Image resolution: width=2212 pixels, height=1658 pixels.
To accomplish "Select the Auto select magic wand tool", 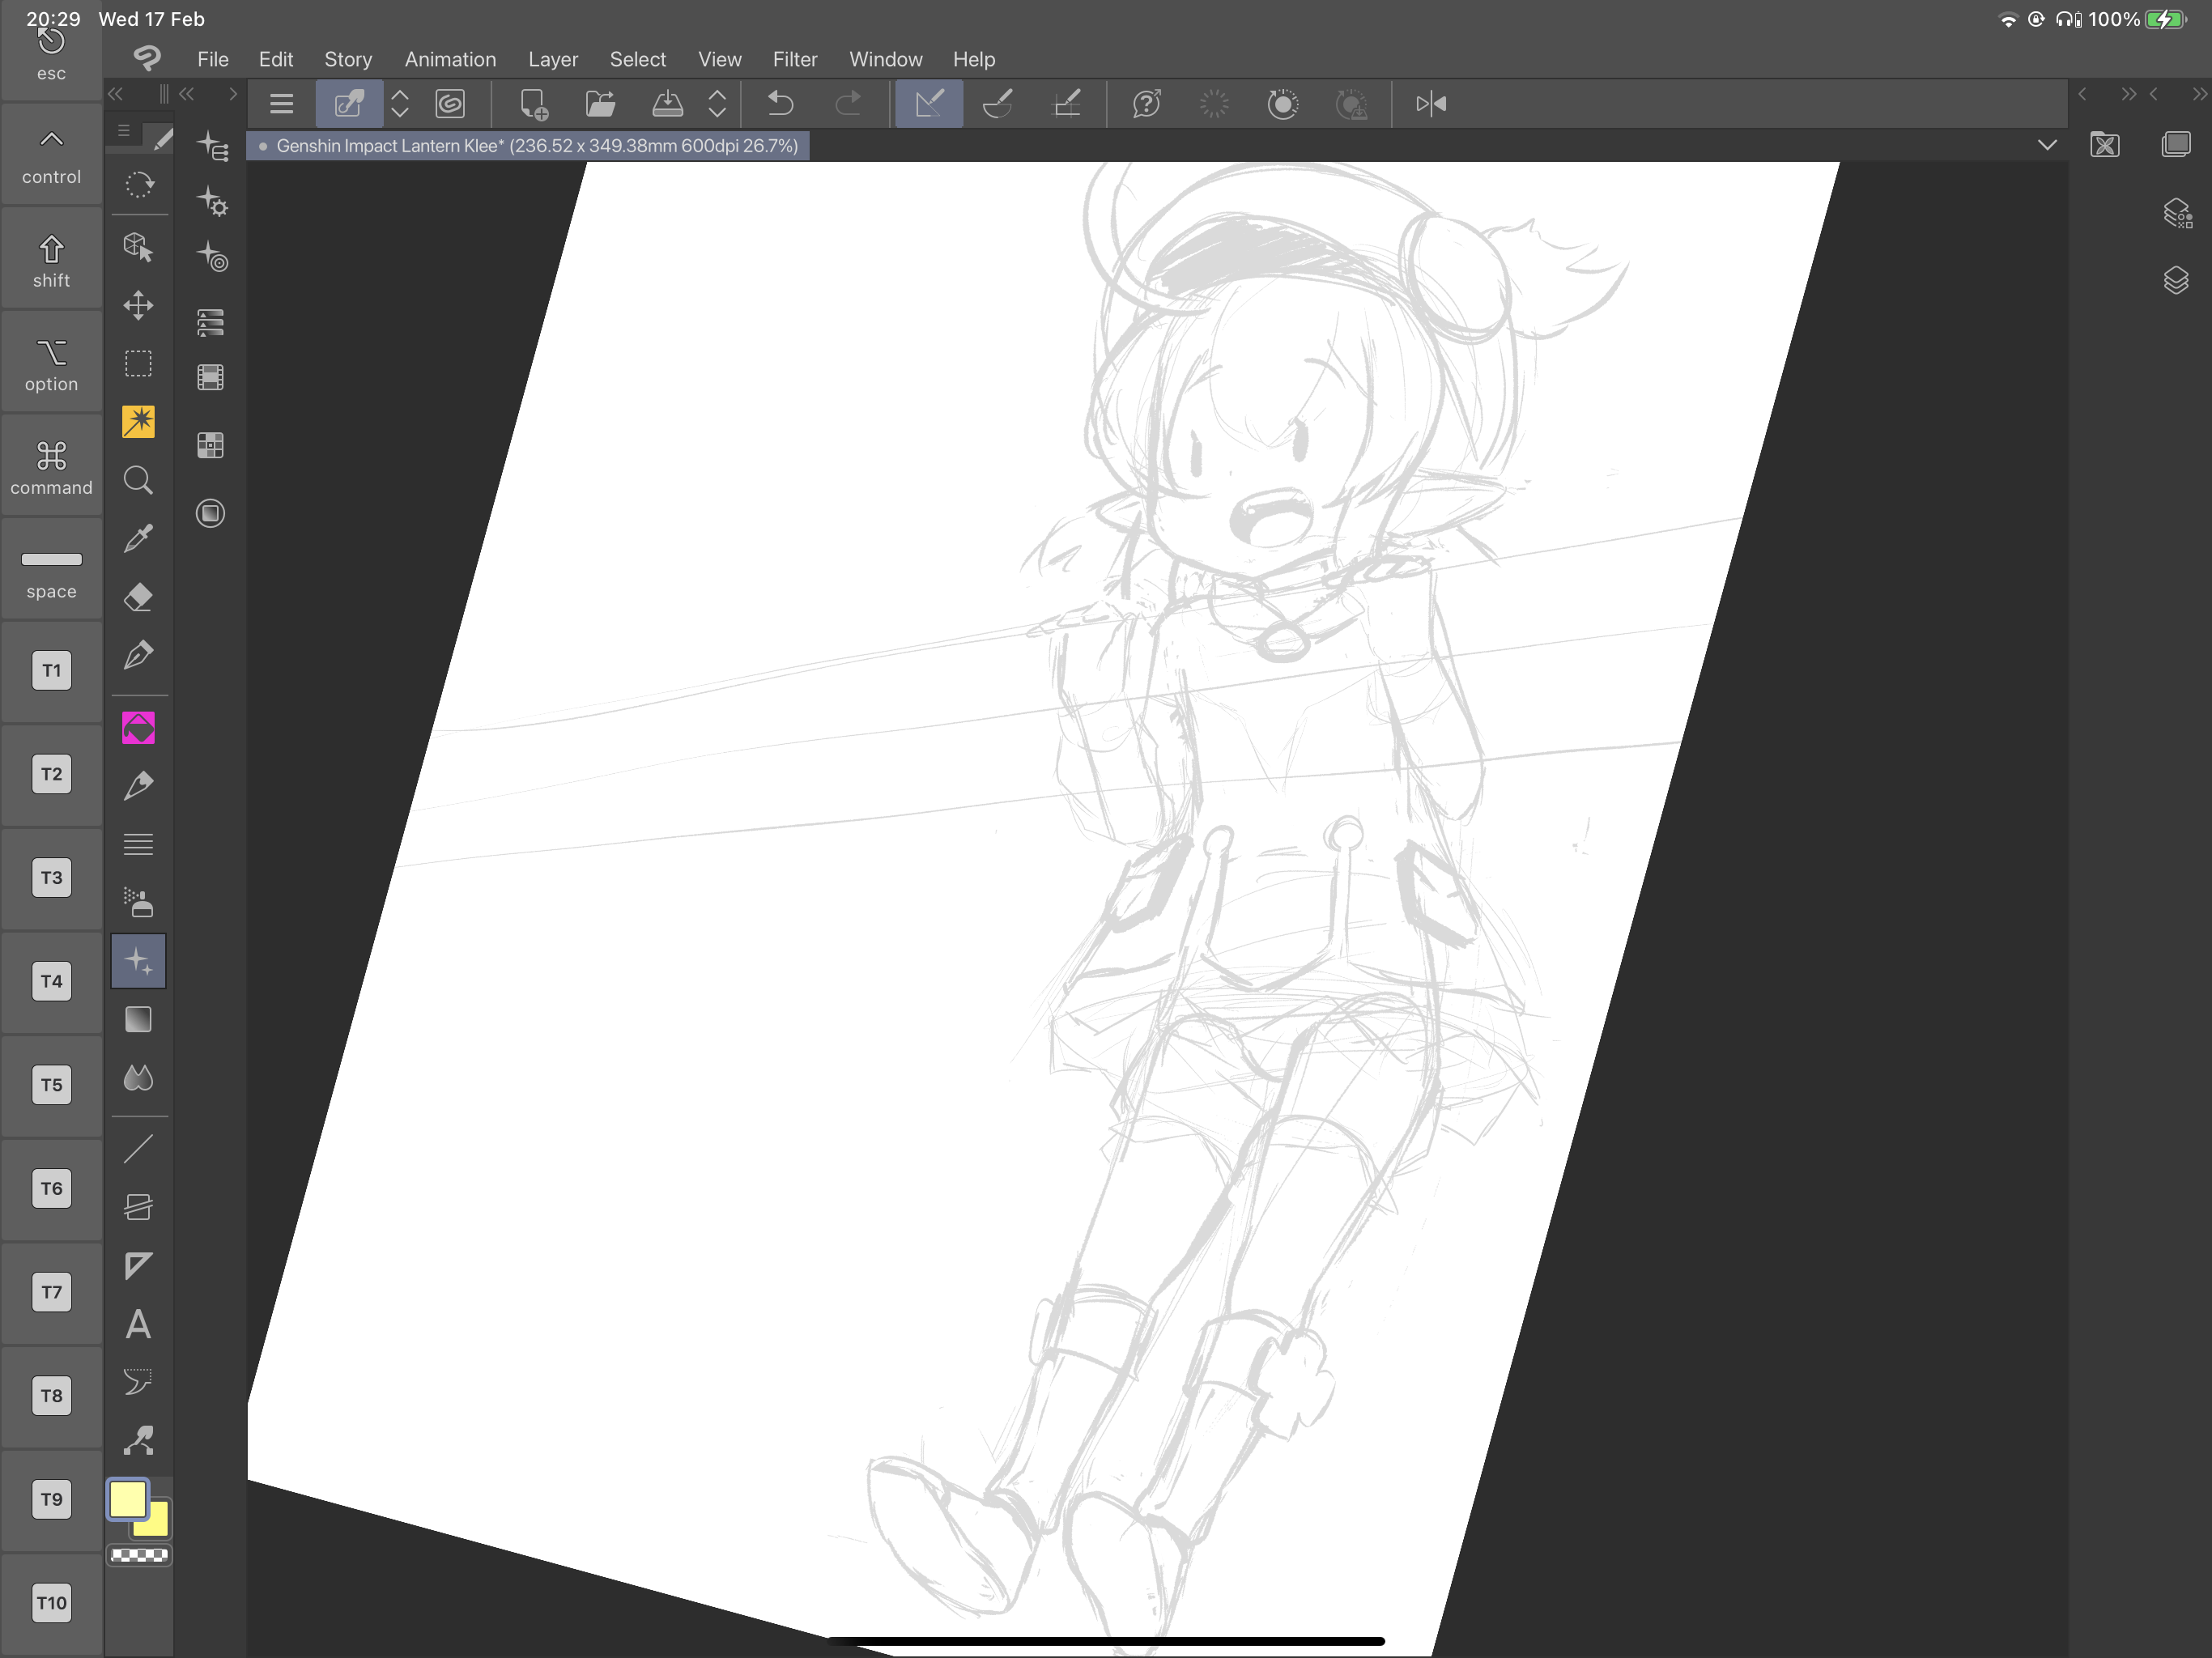I will pos(138,421).
